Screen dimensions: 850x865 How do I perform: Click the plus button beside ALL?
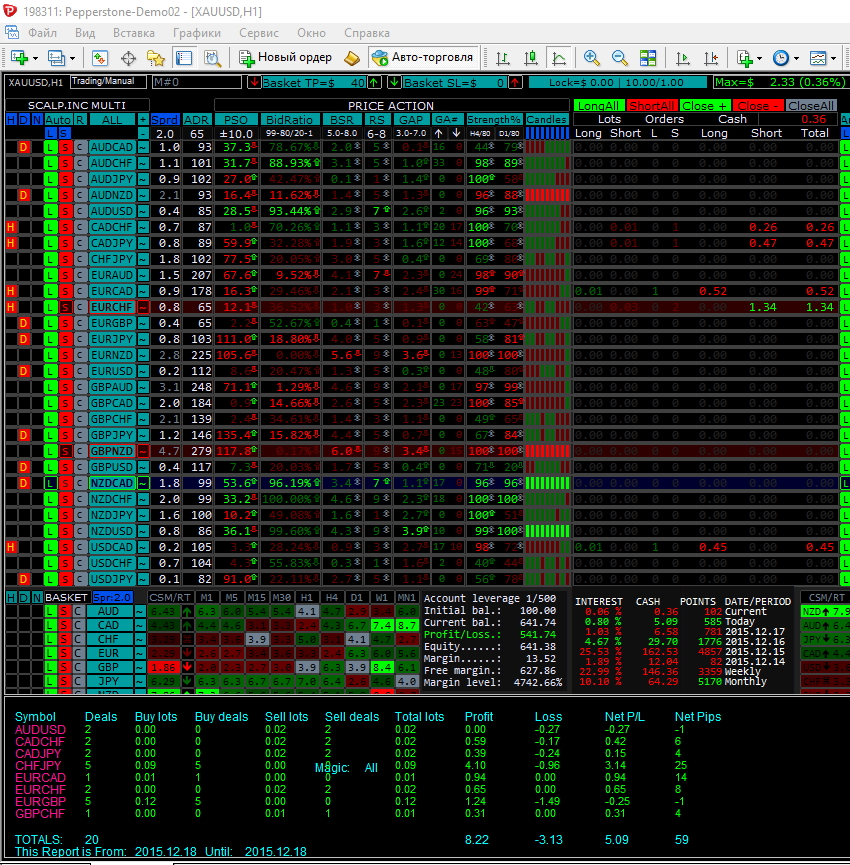pos(143,120)
